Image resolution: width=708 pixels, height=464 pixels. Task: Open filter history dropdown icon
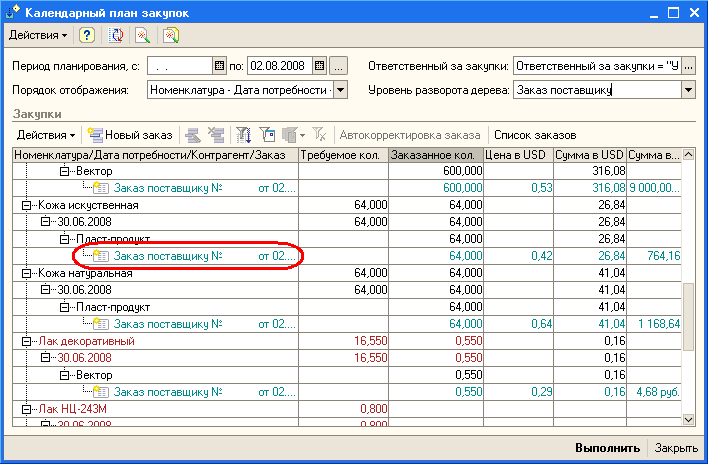coord(293,135)
